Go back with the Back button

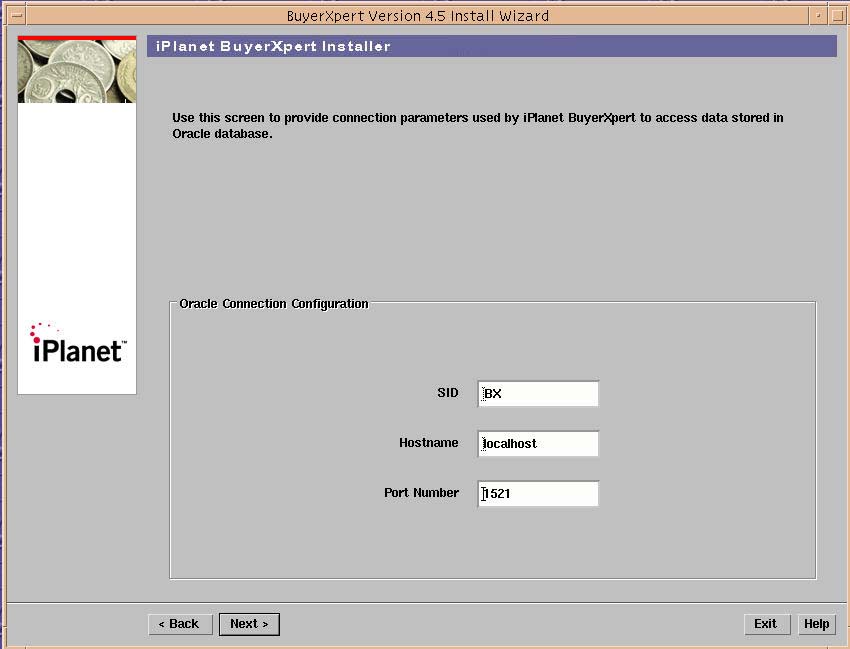click(x=180, y=624)
